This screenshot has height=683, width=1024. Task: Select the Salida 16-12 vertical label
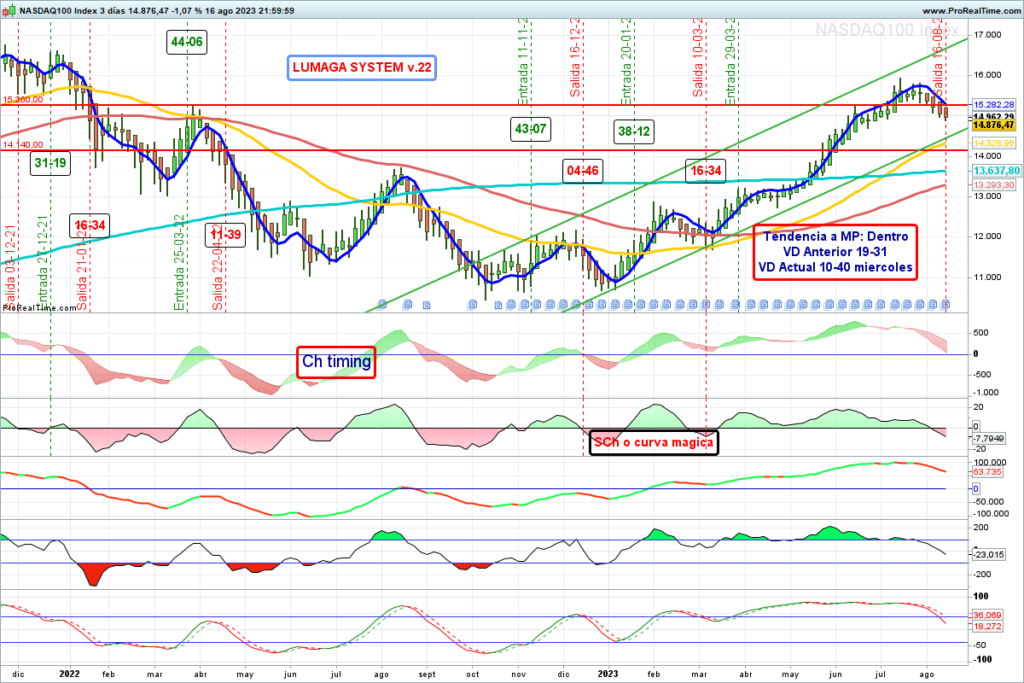point(575,58)
